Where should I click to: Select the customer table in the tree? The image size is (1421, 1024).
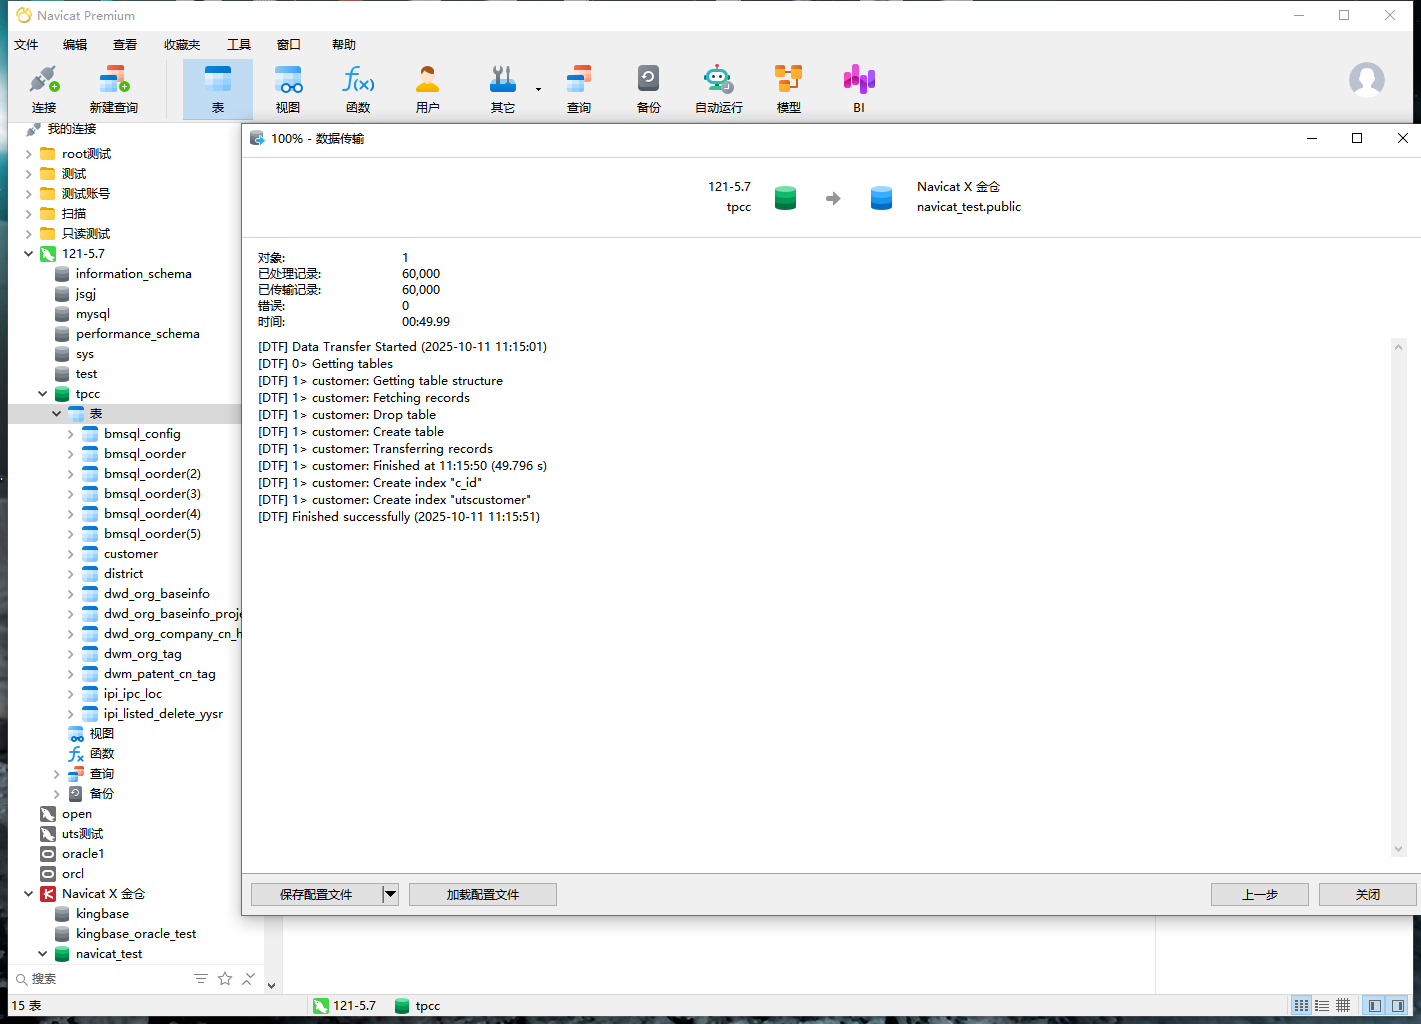tap(131, 554)
